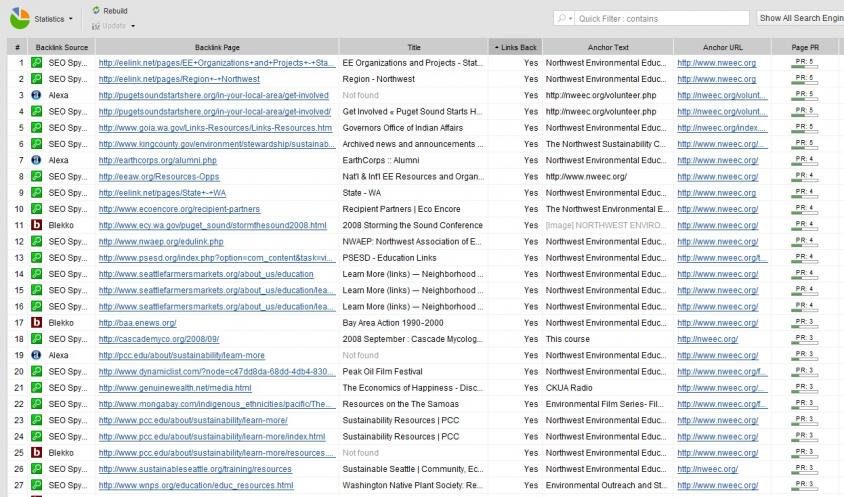Sort by Links Back column header
The height and width of the screenshot is (497, 844).
pyautogui.click(x=515, y=47)
